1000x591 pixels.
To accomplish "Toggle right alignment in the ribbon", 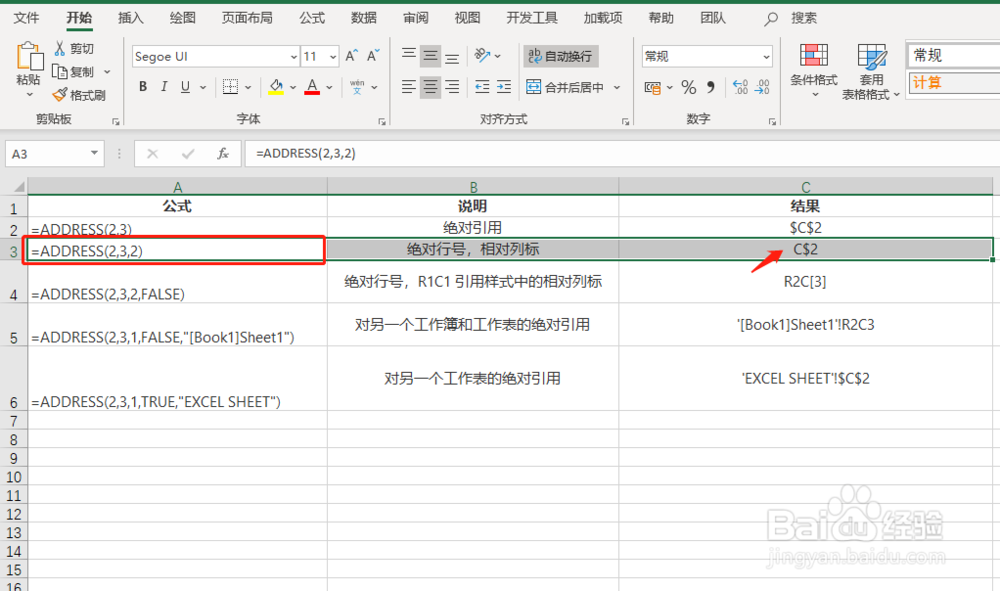I will point(450,87).
